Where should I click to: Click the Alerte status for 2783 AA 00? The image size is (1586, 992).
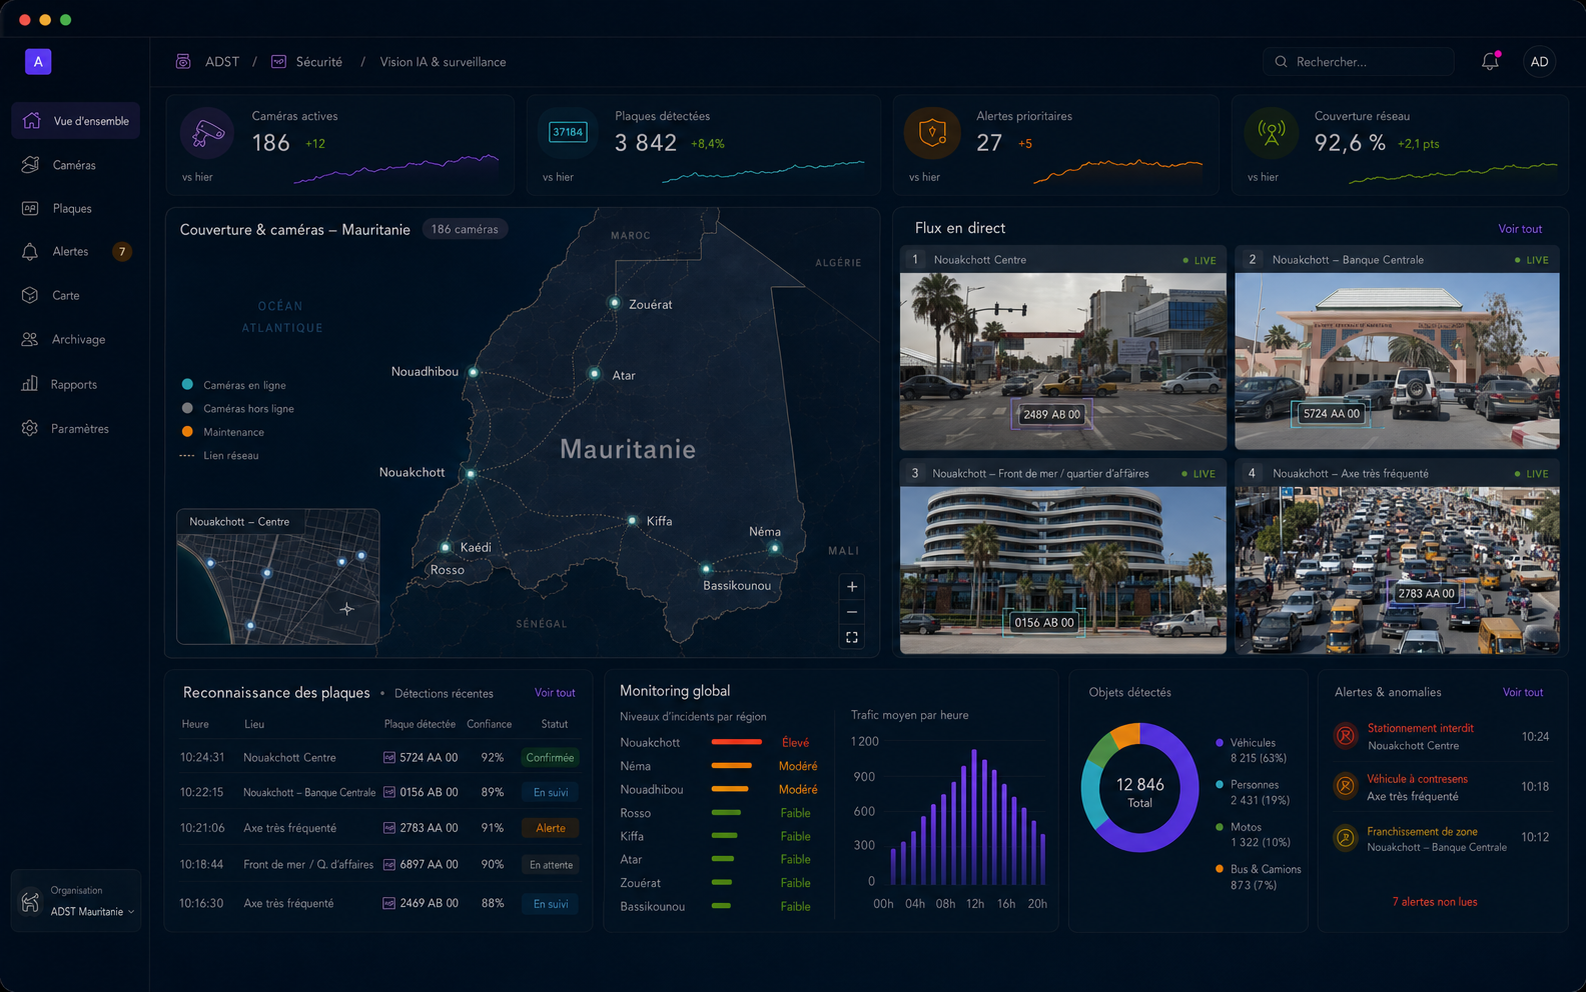550,828
